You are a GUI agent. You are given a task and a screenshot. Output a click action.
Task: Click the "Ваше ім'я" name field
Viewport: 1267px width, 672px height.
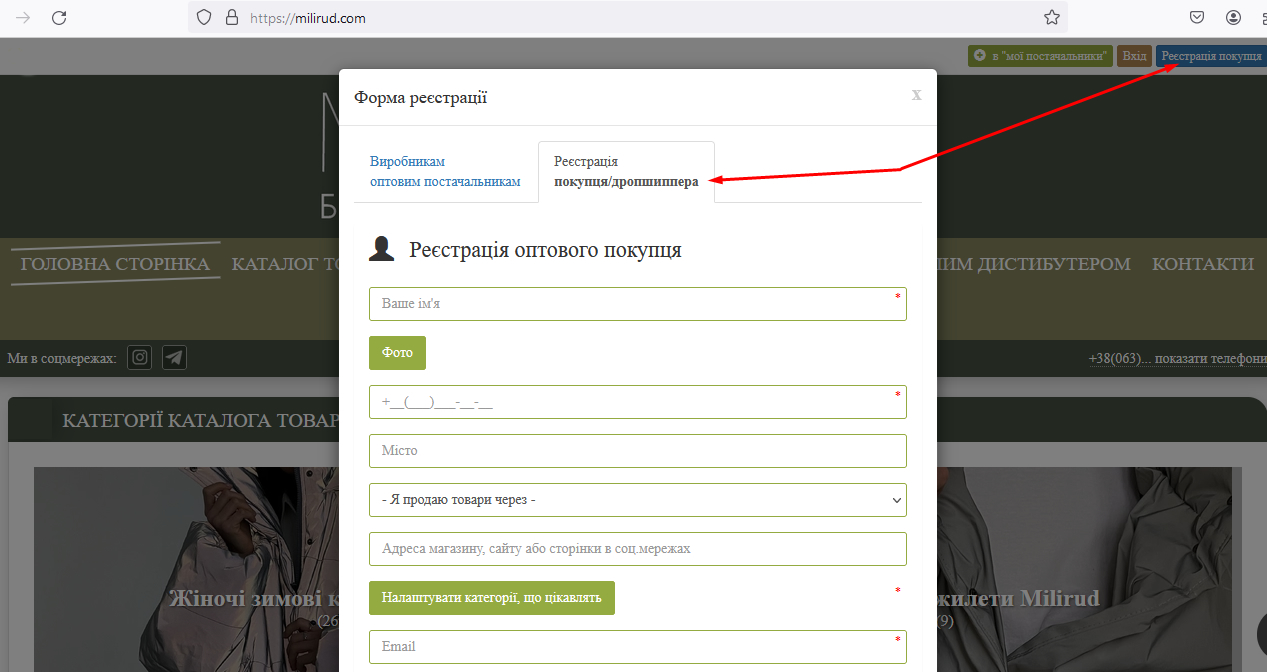coord(637,304)
